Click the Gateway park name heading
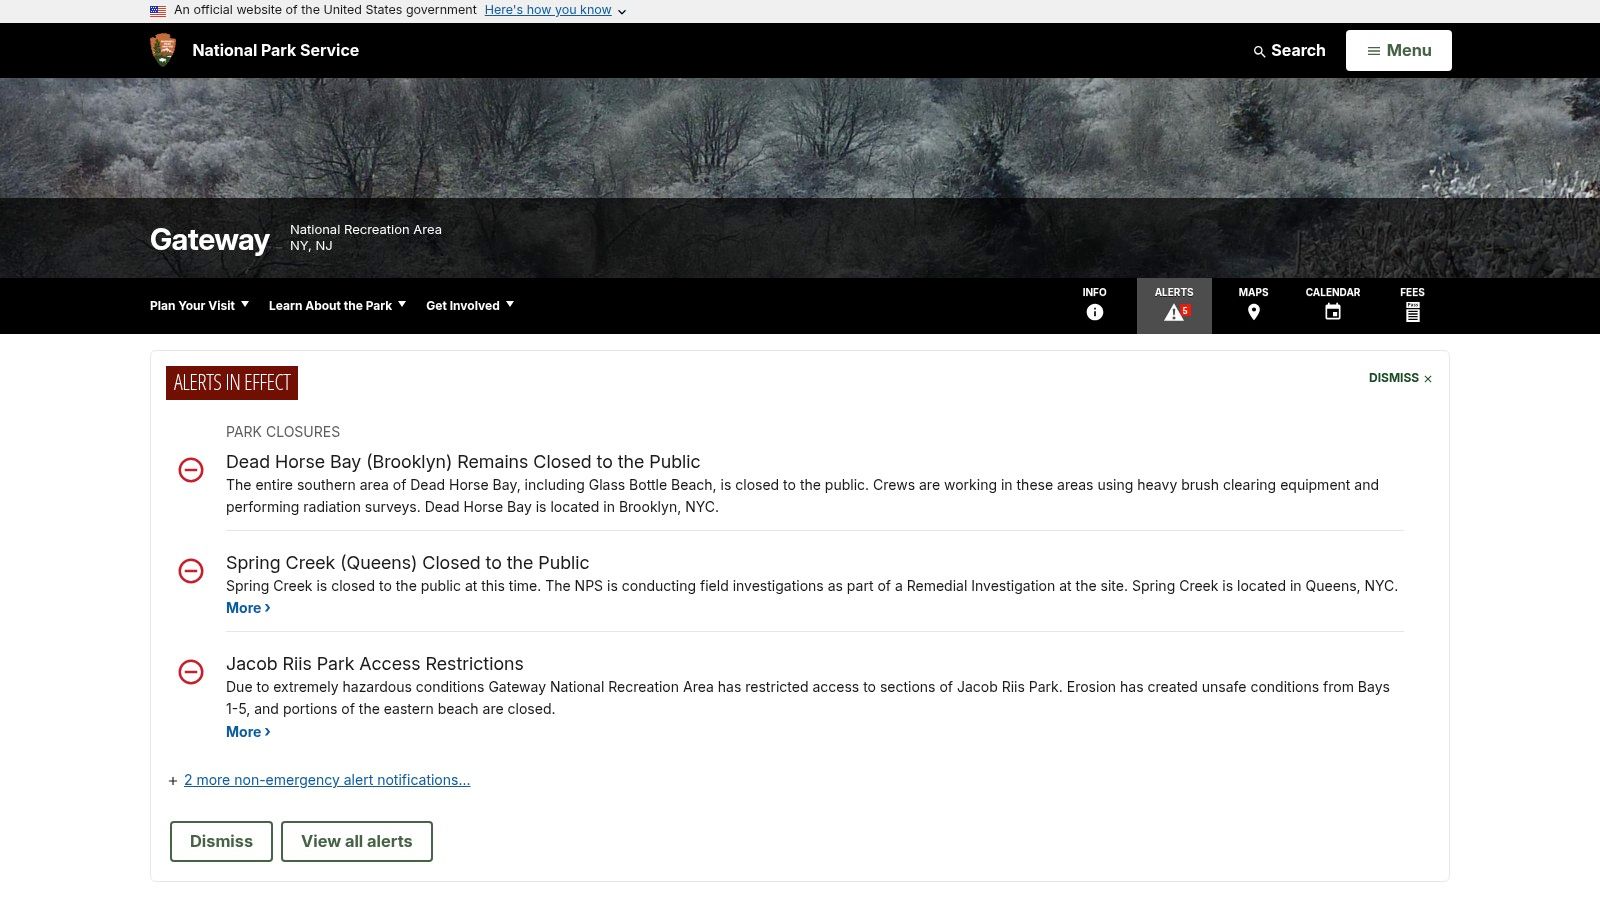This screenshot has height=900, width=1600. click(210, 239)
